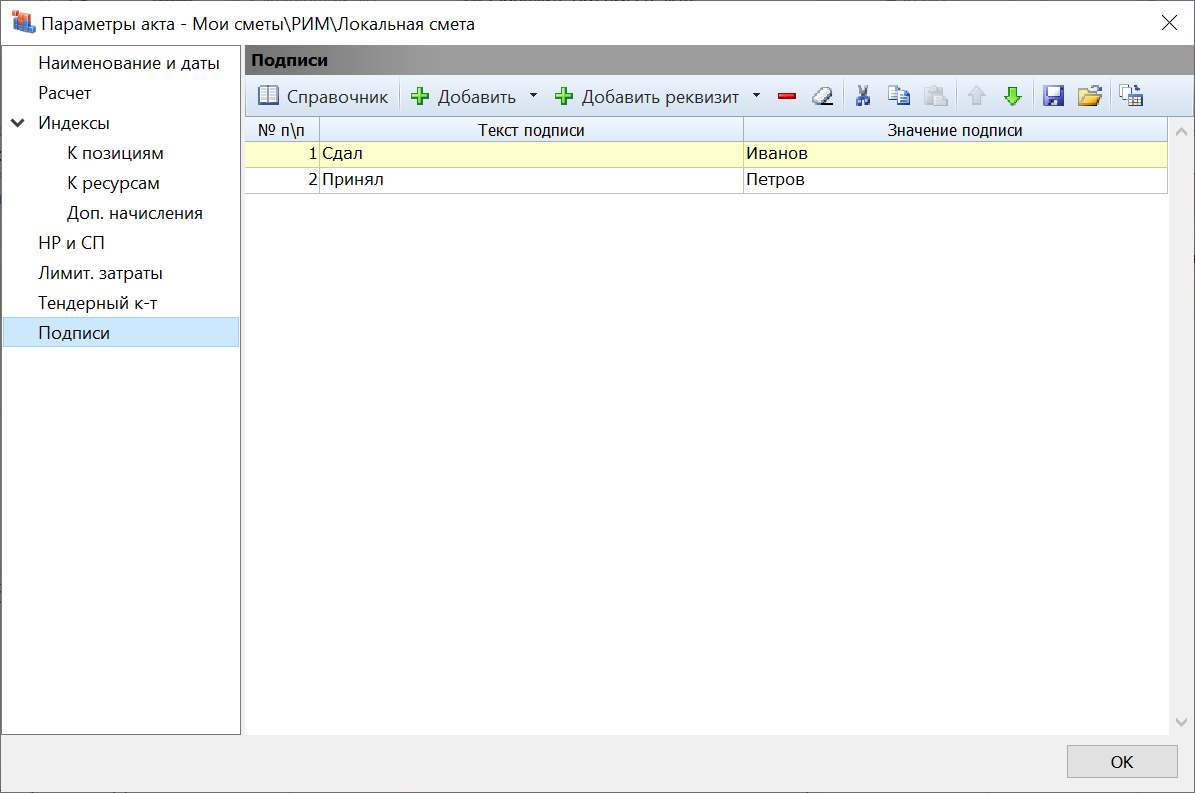Select the Петров cell
The height and width of the screenshot is (793, 1195).
[955, 180]
